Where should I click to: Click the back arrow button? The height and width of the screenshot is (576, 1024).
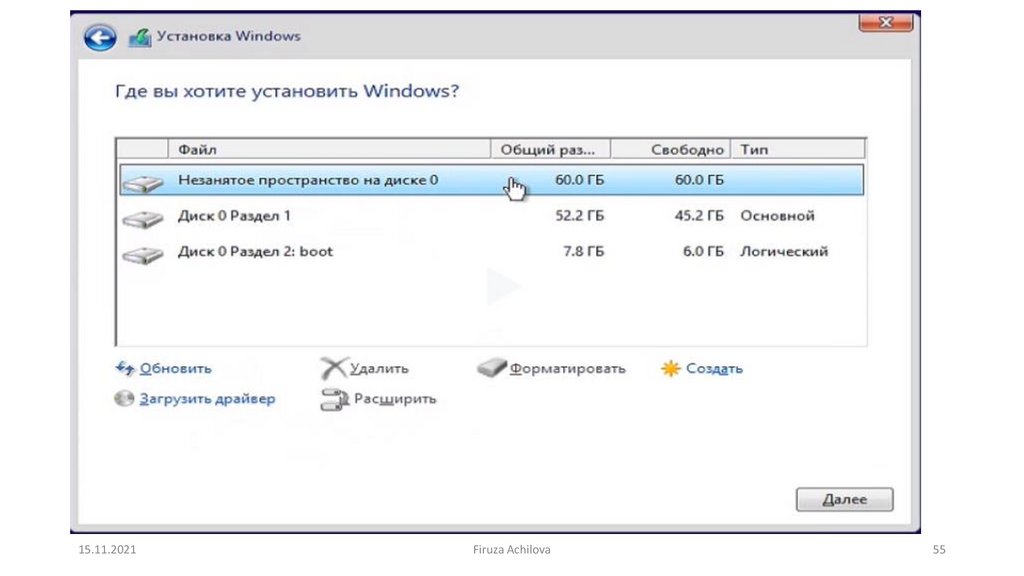tap(100, 38)
